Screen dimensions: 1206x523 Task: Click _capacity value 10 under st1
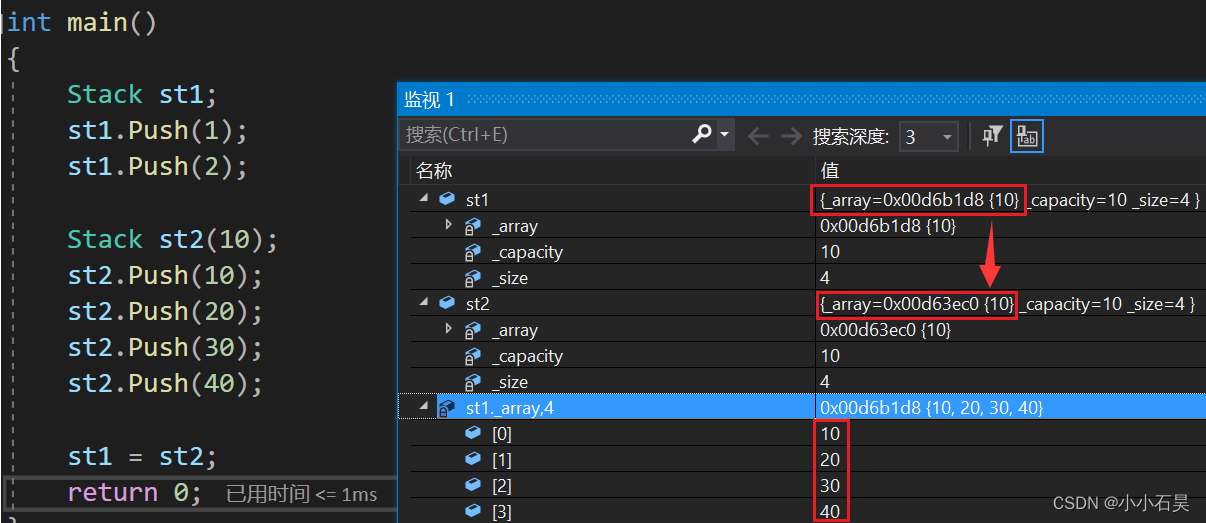[x=830, y=252]
